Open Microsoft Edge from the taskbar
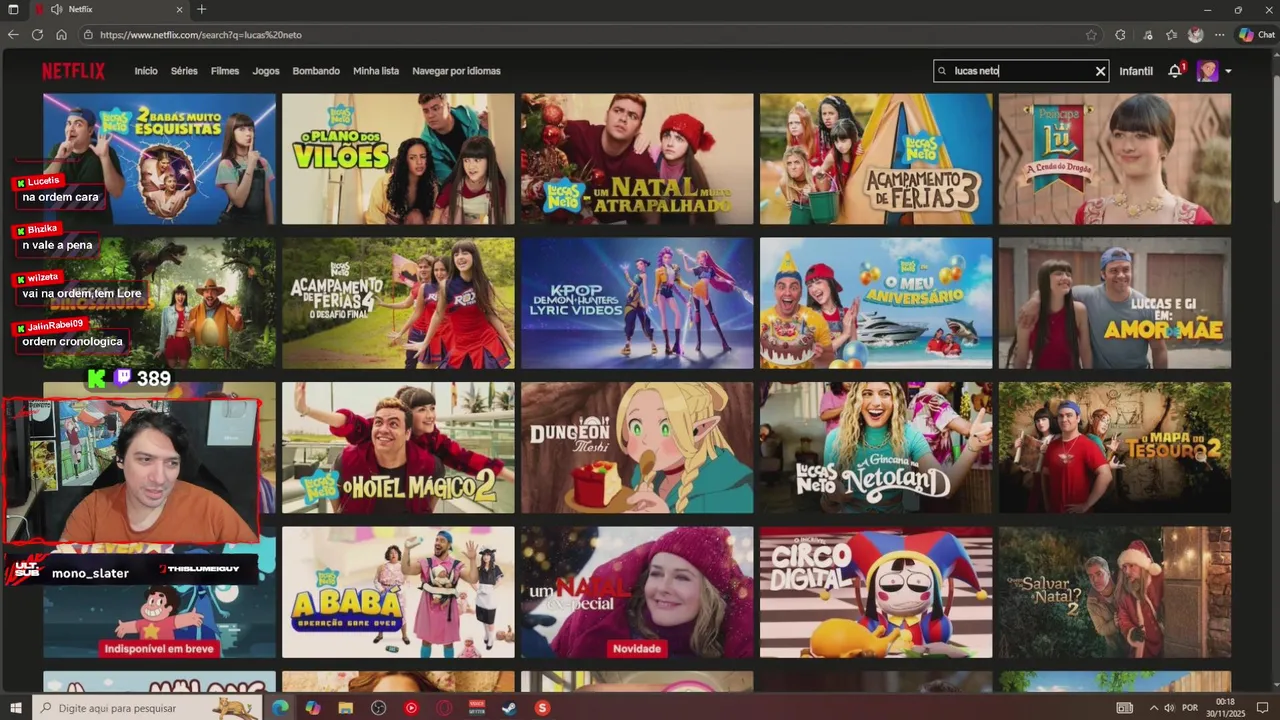The width and height of the screenshot is (1280, 720). [x=280, y=708]
